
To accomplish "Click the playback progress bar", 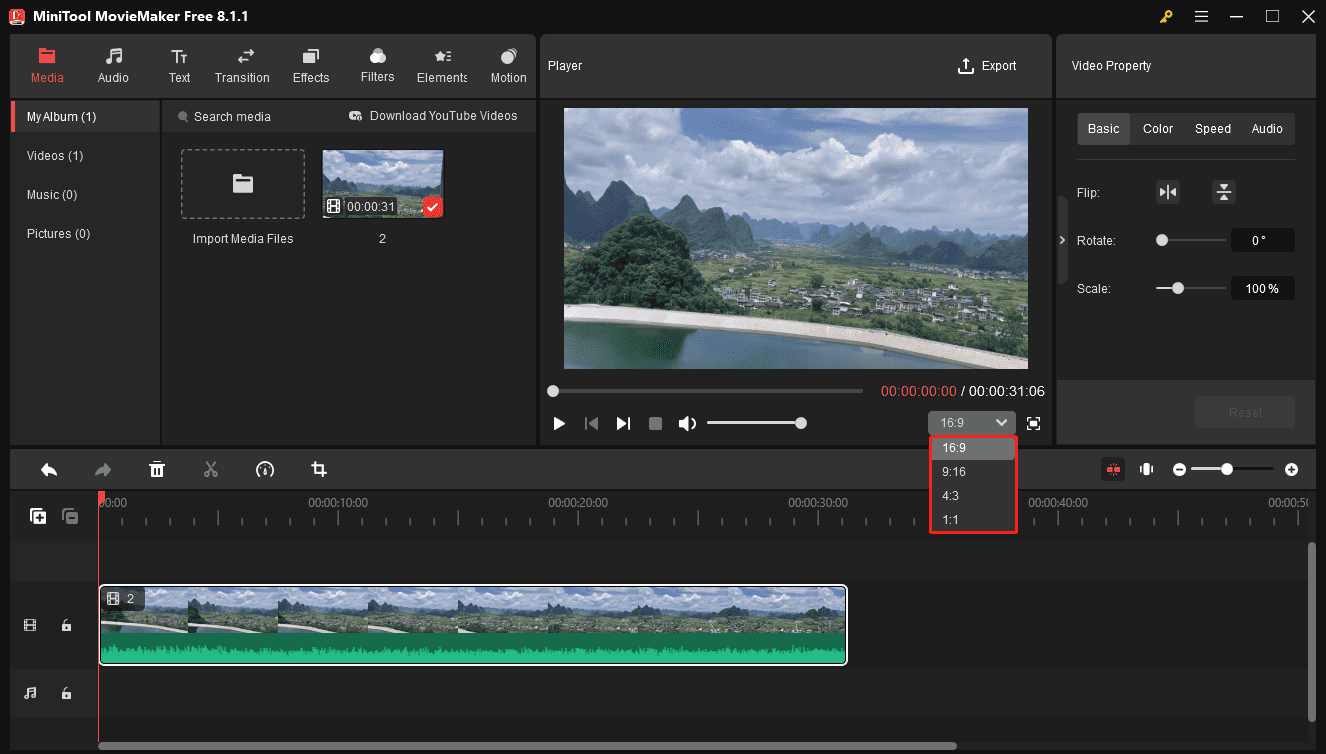I will 705,391.
